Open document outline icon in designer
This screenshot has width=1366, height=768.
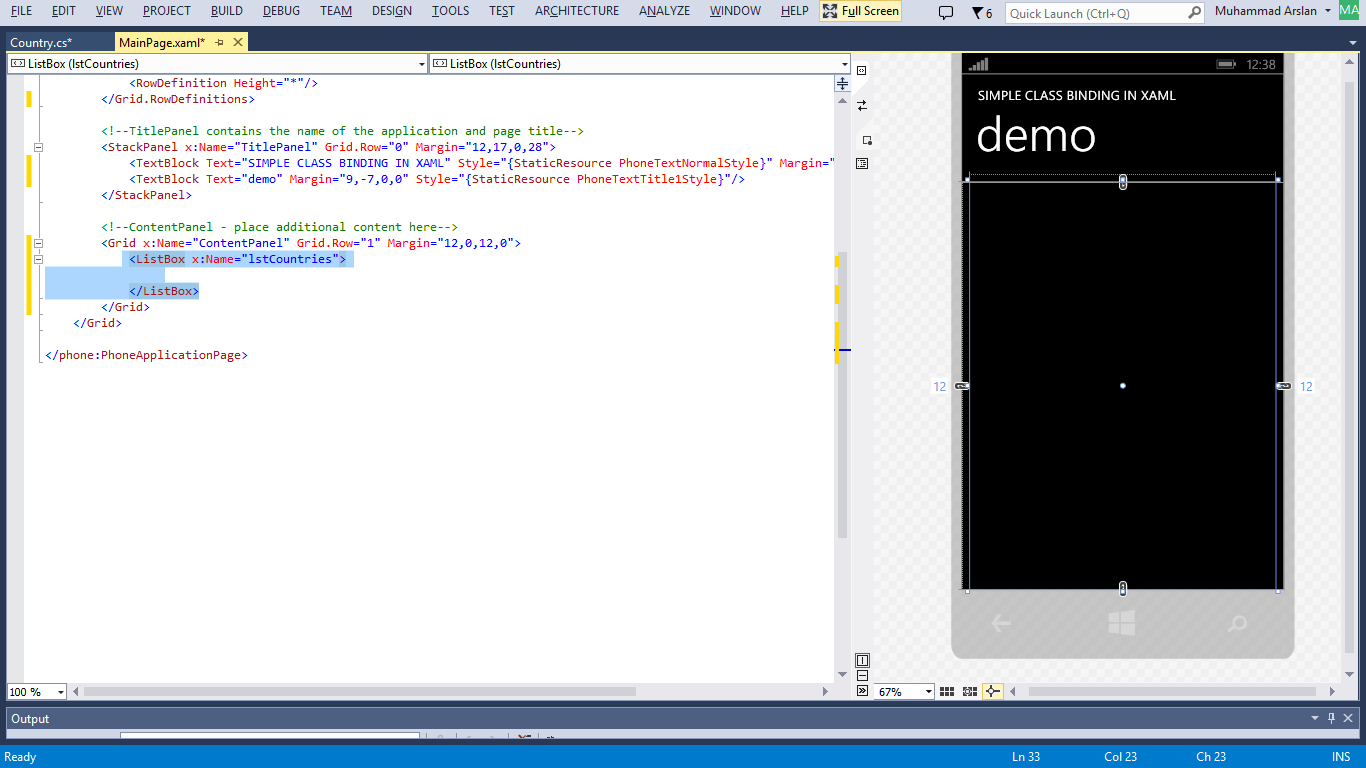click(862, 163)
